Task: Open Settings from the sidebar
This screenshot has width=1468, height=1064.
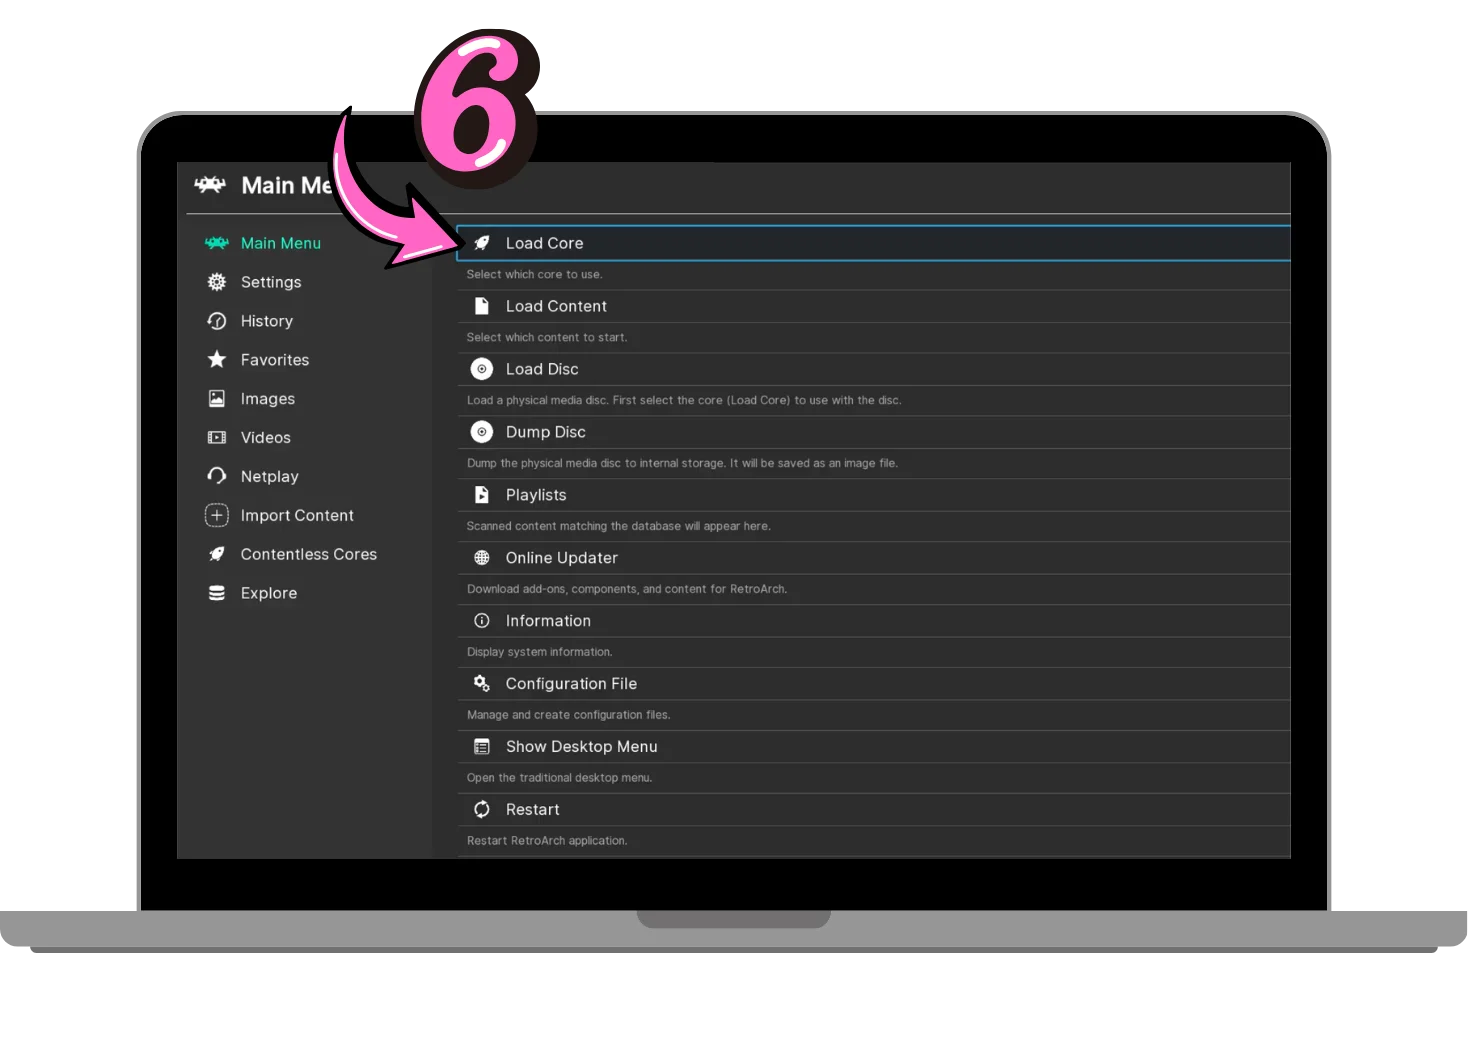Action: pos(271,282)
